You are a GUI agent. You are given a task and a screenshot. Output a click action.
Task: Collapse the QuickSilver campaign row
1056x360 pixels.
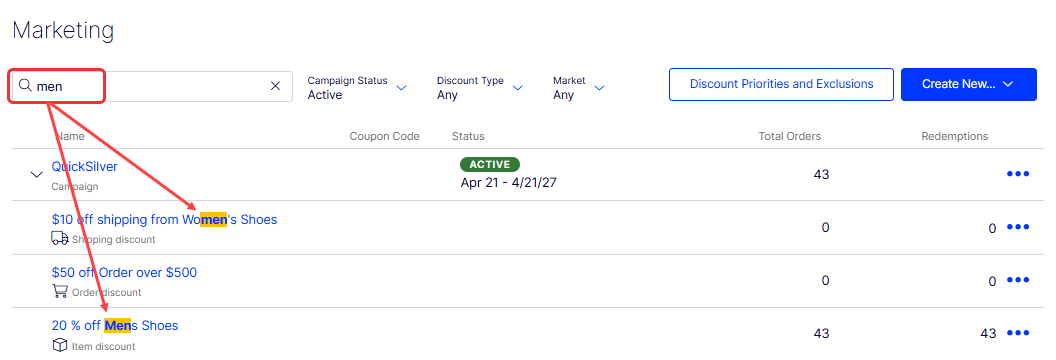36,175
